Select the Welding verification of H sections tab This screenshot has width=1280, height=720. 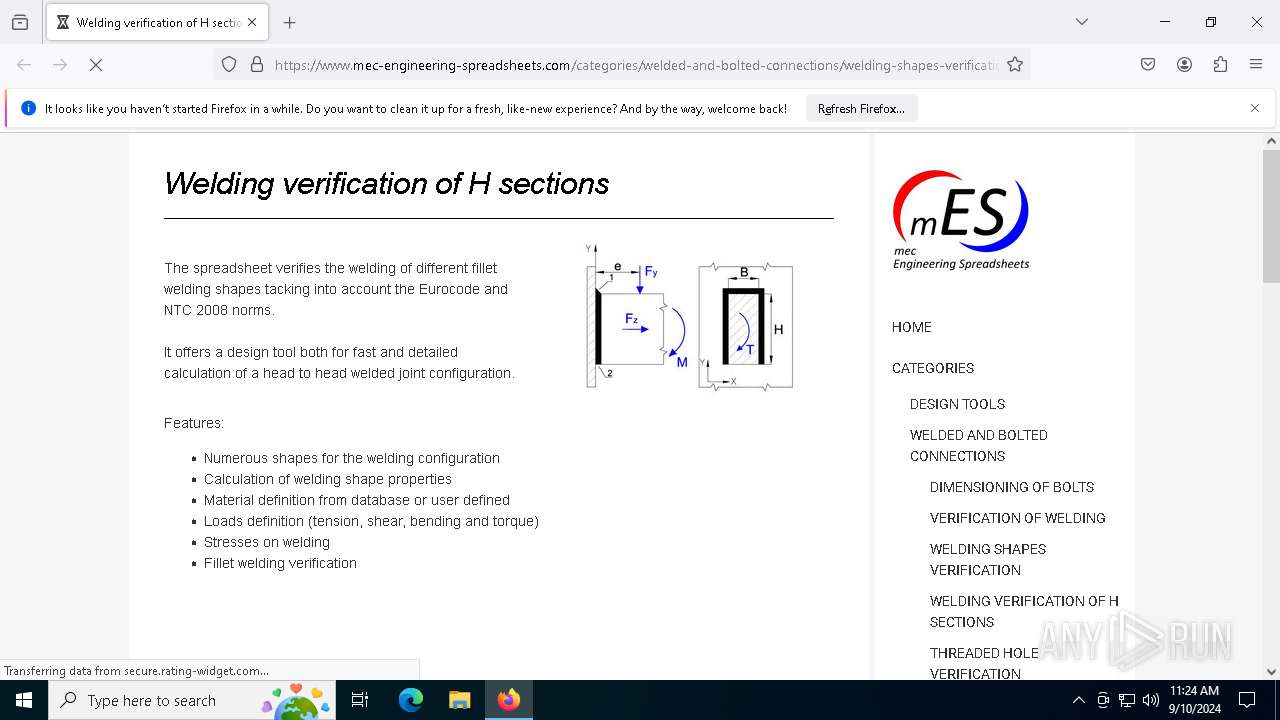tap(157, 22)
